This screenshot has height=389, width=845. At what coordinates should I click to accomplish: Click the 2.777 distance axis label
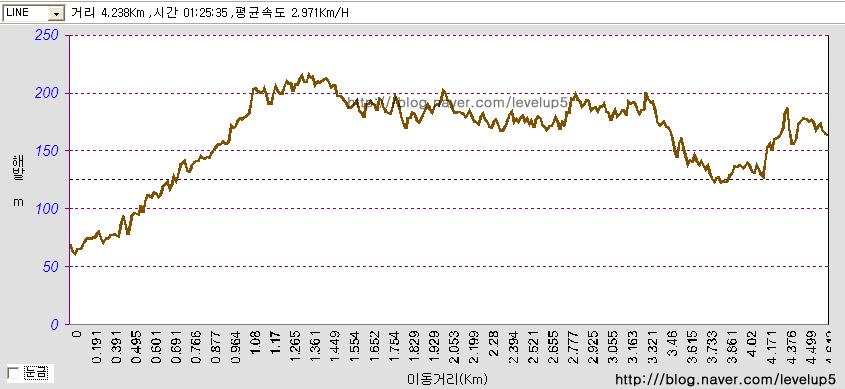tap(574, 349)
